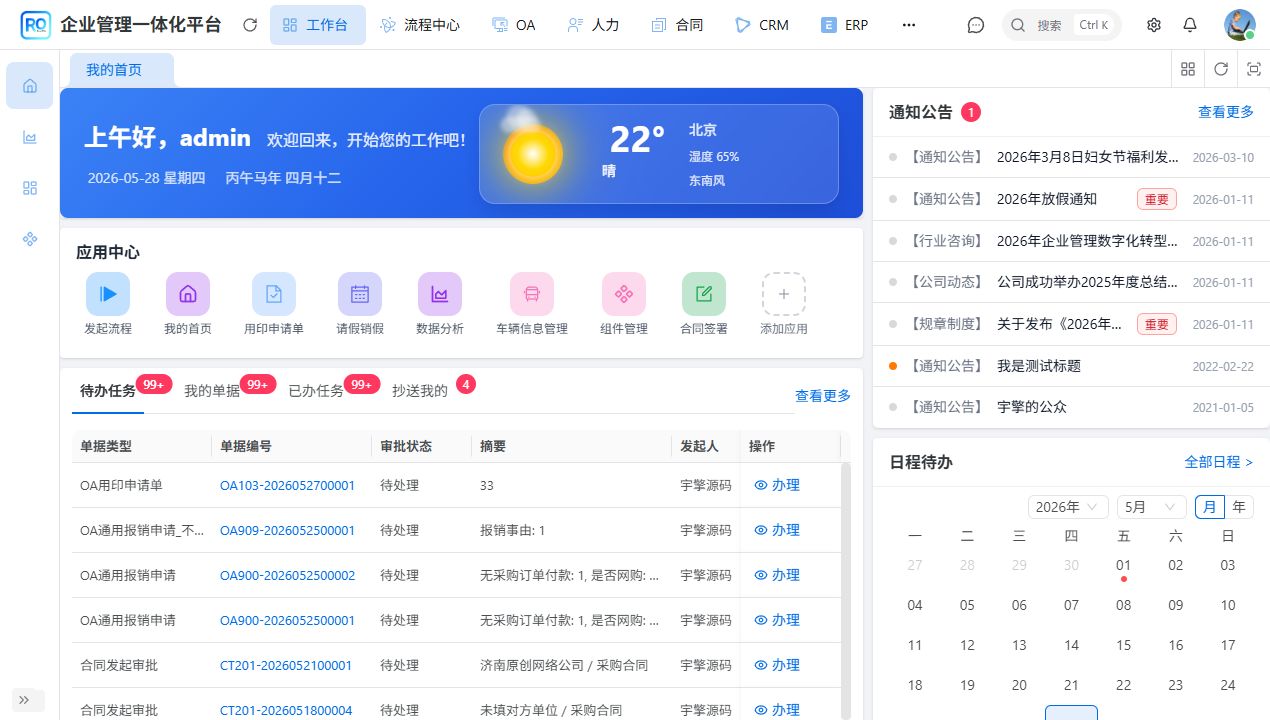This screenshot has height=720, width=1270.
Task: Open the tab grid layout icon
Action: tap(1188, 69)
